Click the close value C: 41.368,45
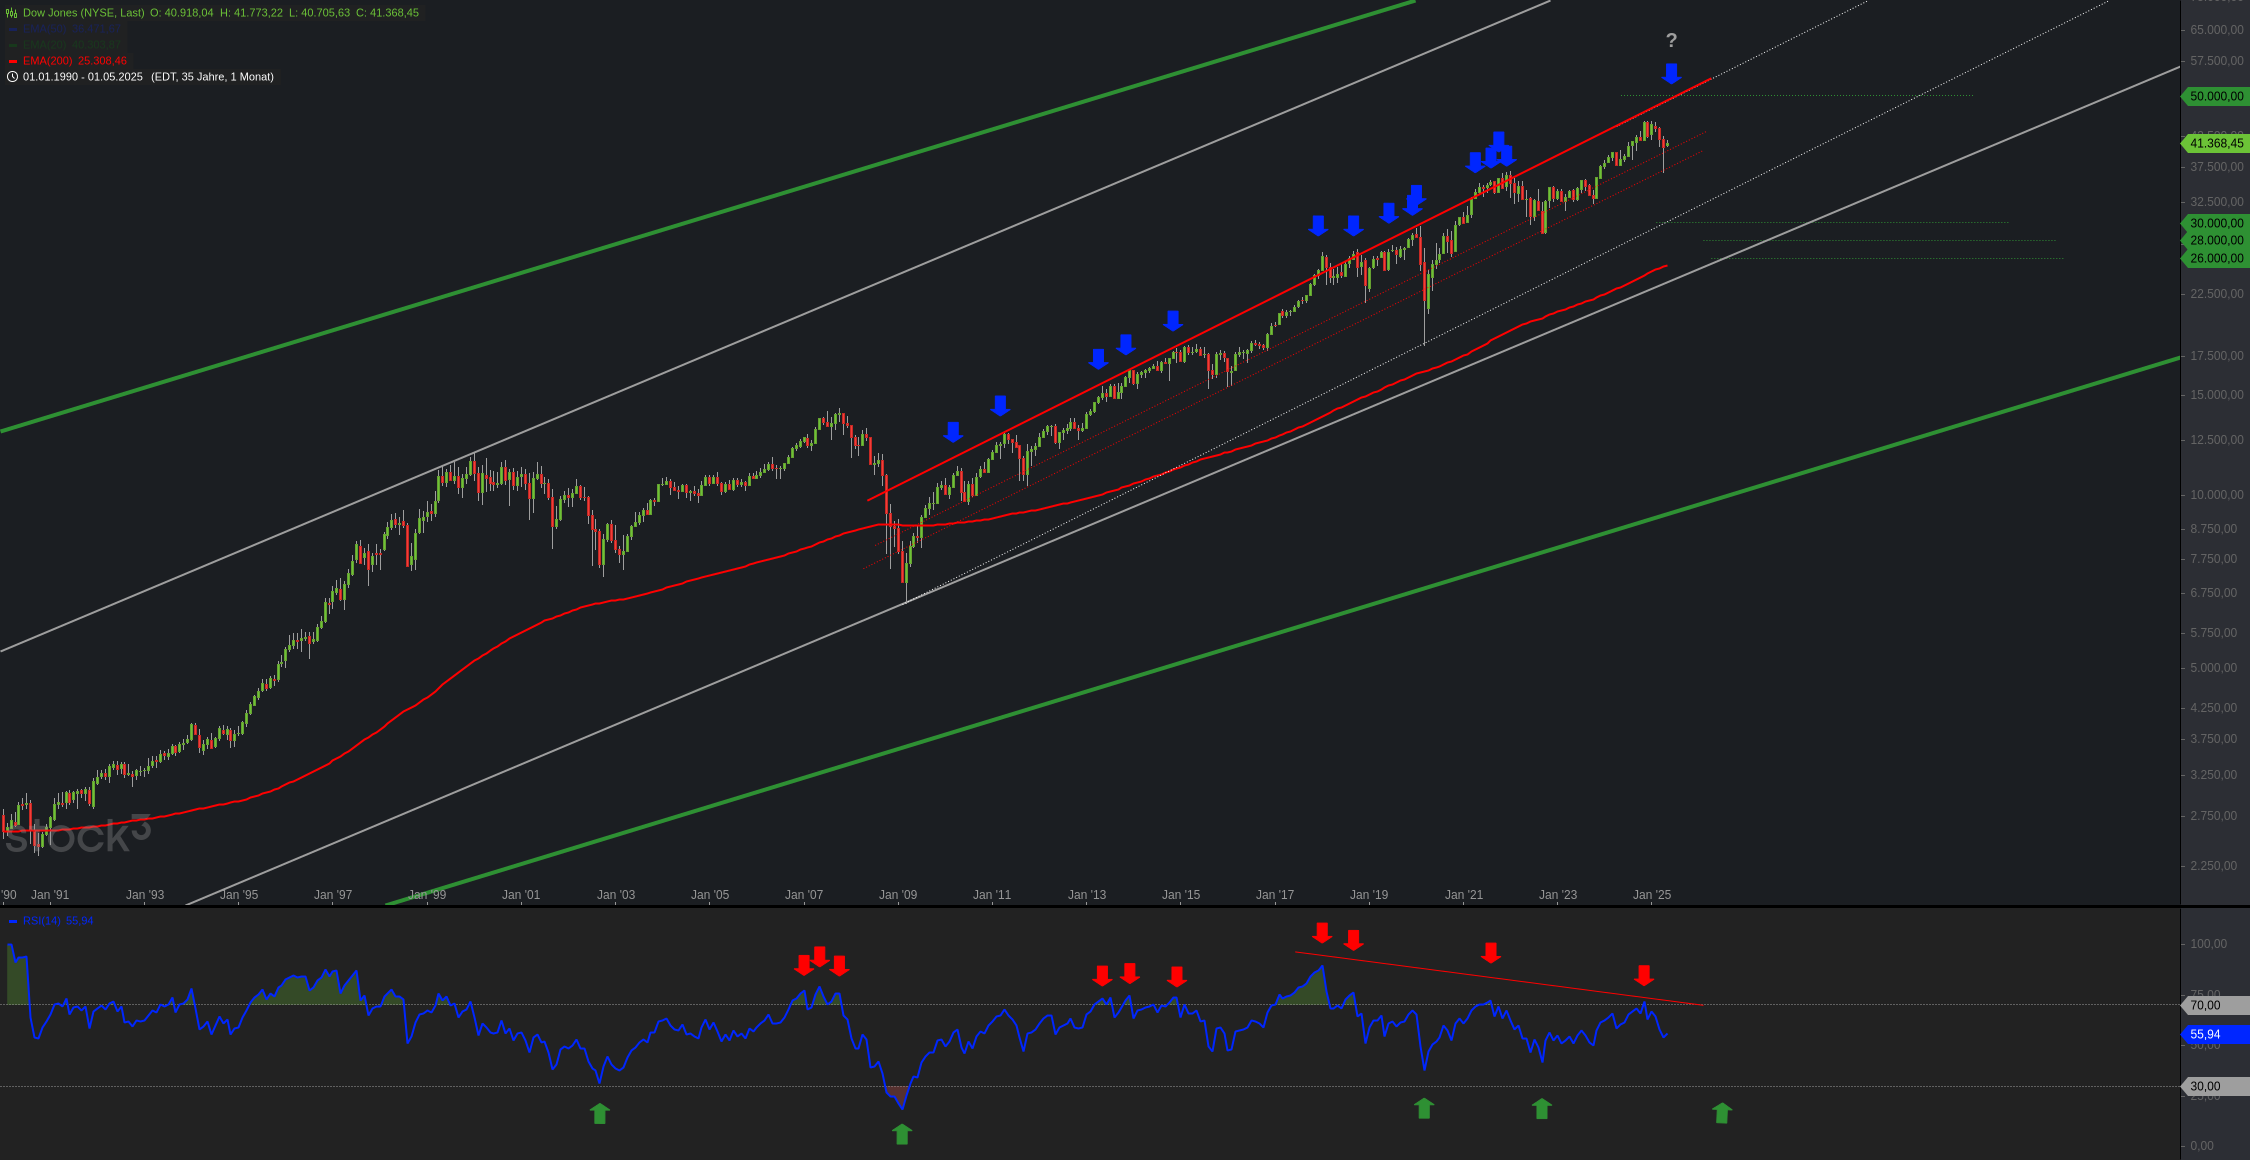This screenshot has width=2250, height=1160. click(x=387, y=13)
